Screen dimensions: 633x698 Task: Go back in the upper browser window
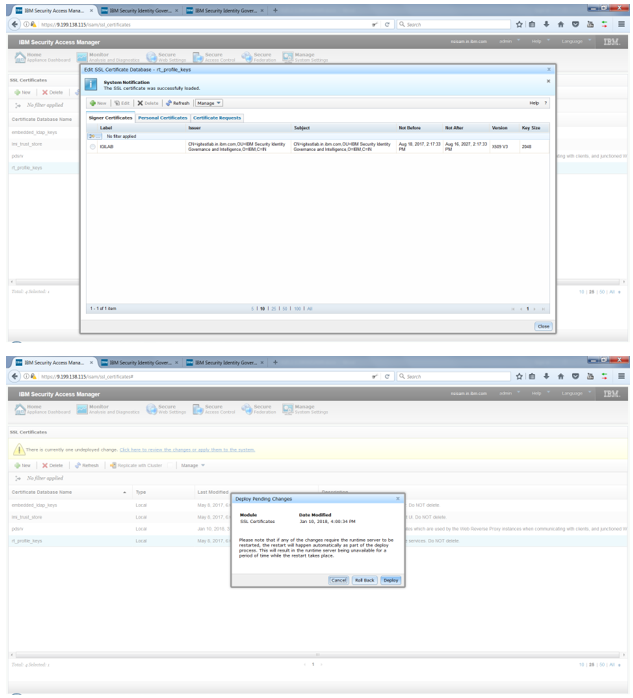(15, 24)
